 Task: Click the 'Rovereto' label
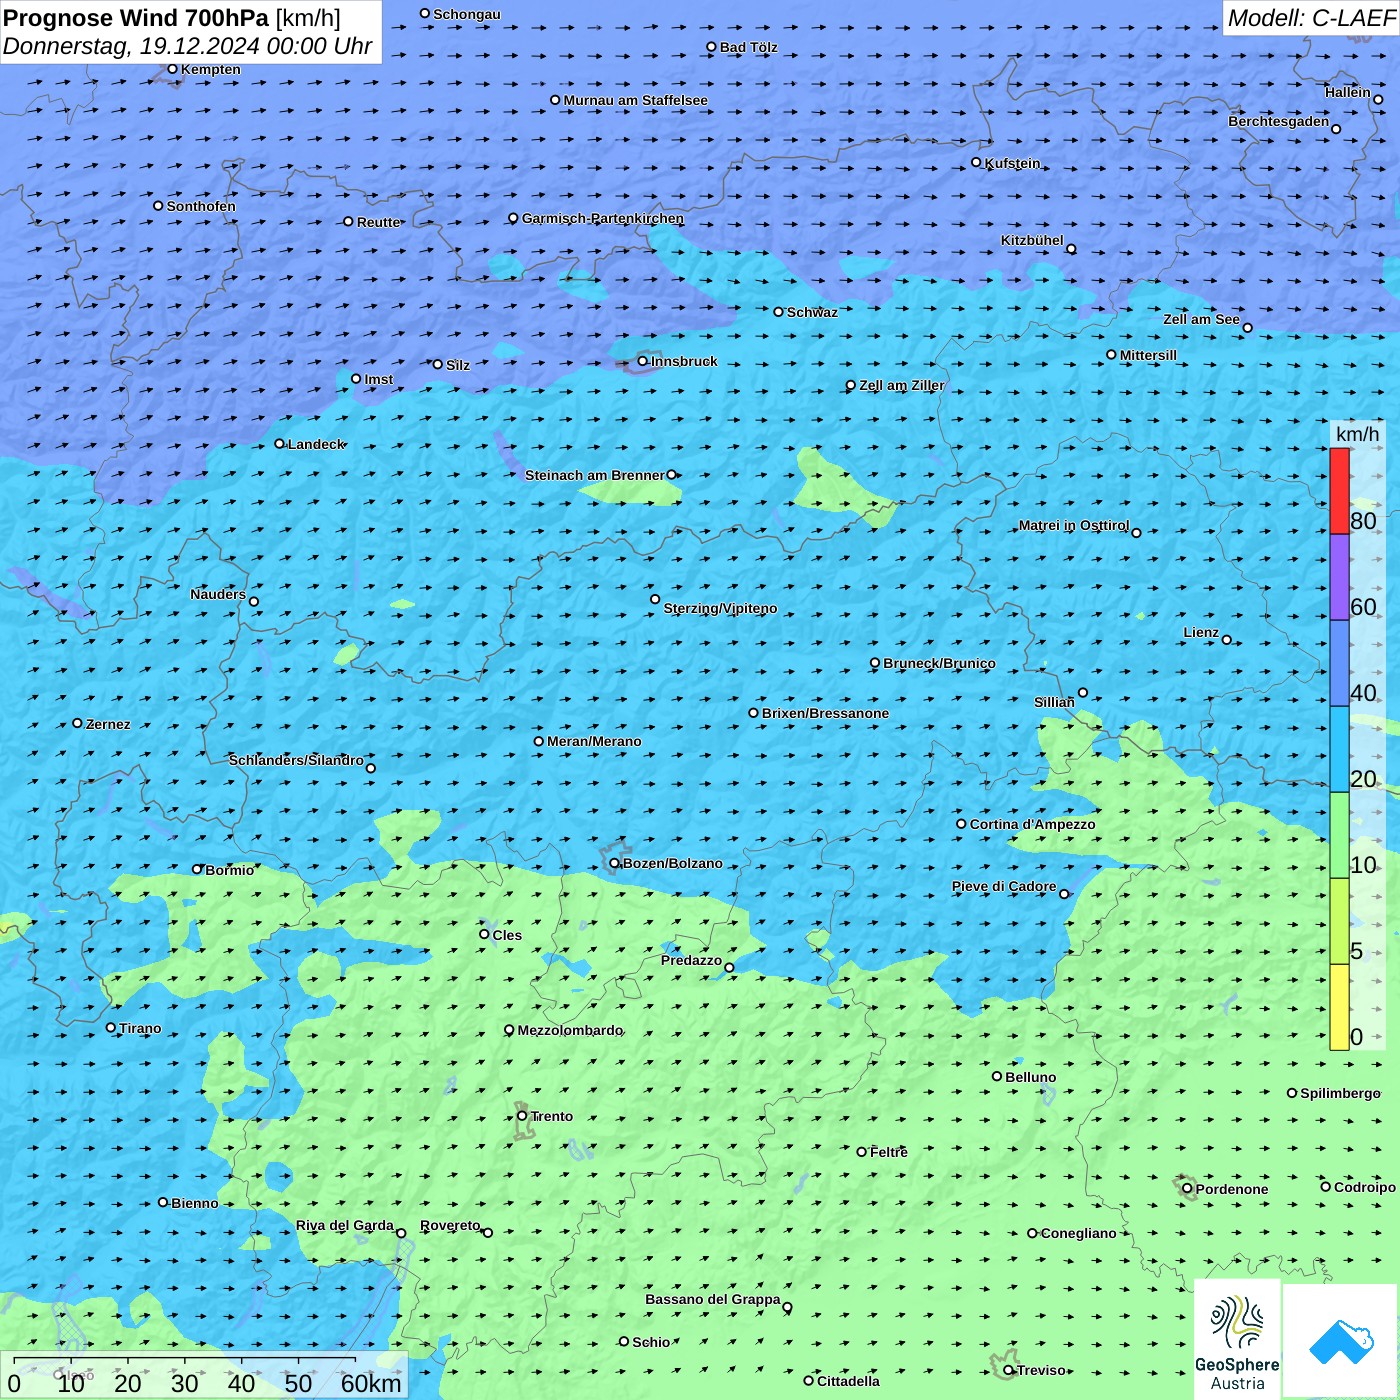pyautogui.click(x=450, y=1225)
